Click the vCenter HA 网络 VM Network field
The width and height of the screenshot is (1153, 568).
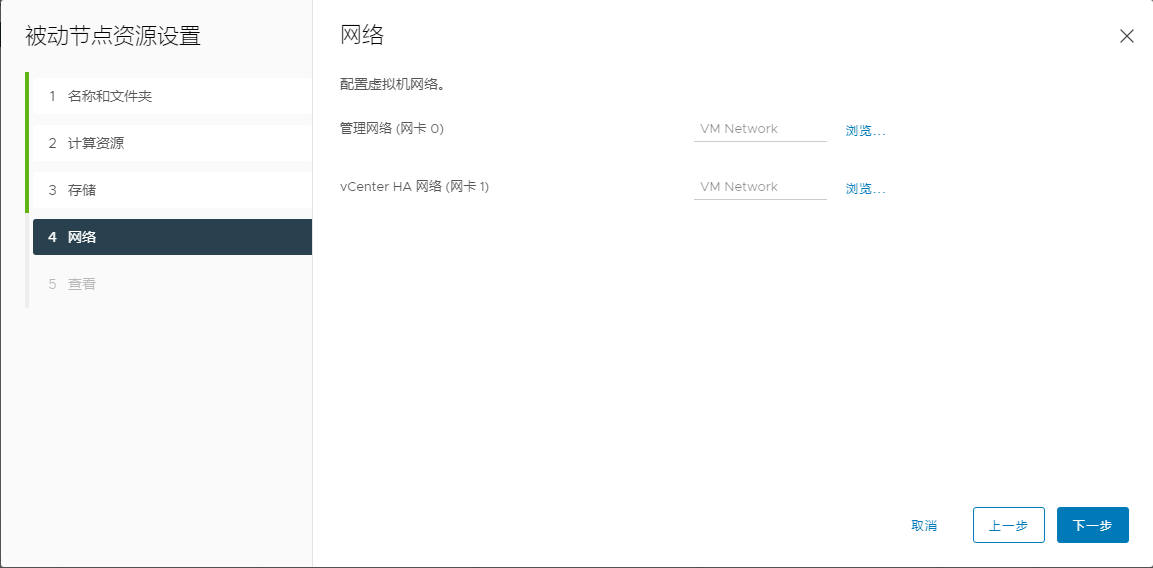click(x=760, y=187)
